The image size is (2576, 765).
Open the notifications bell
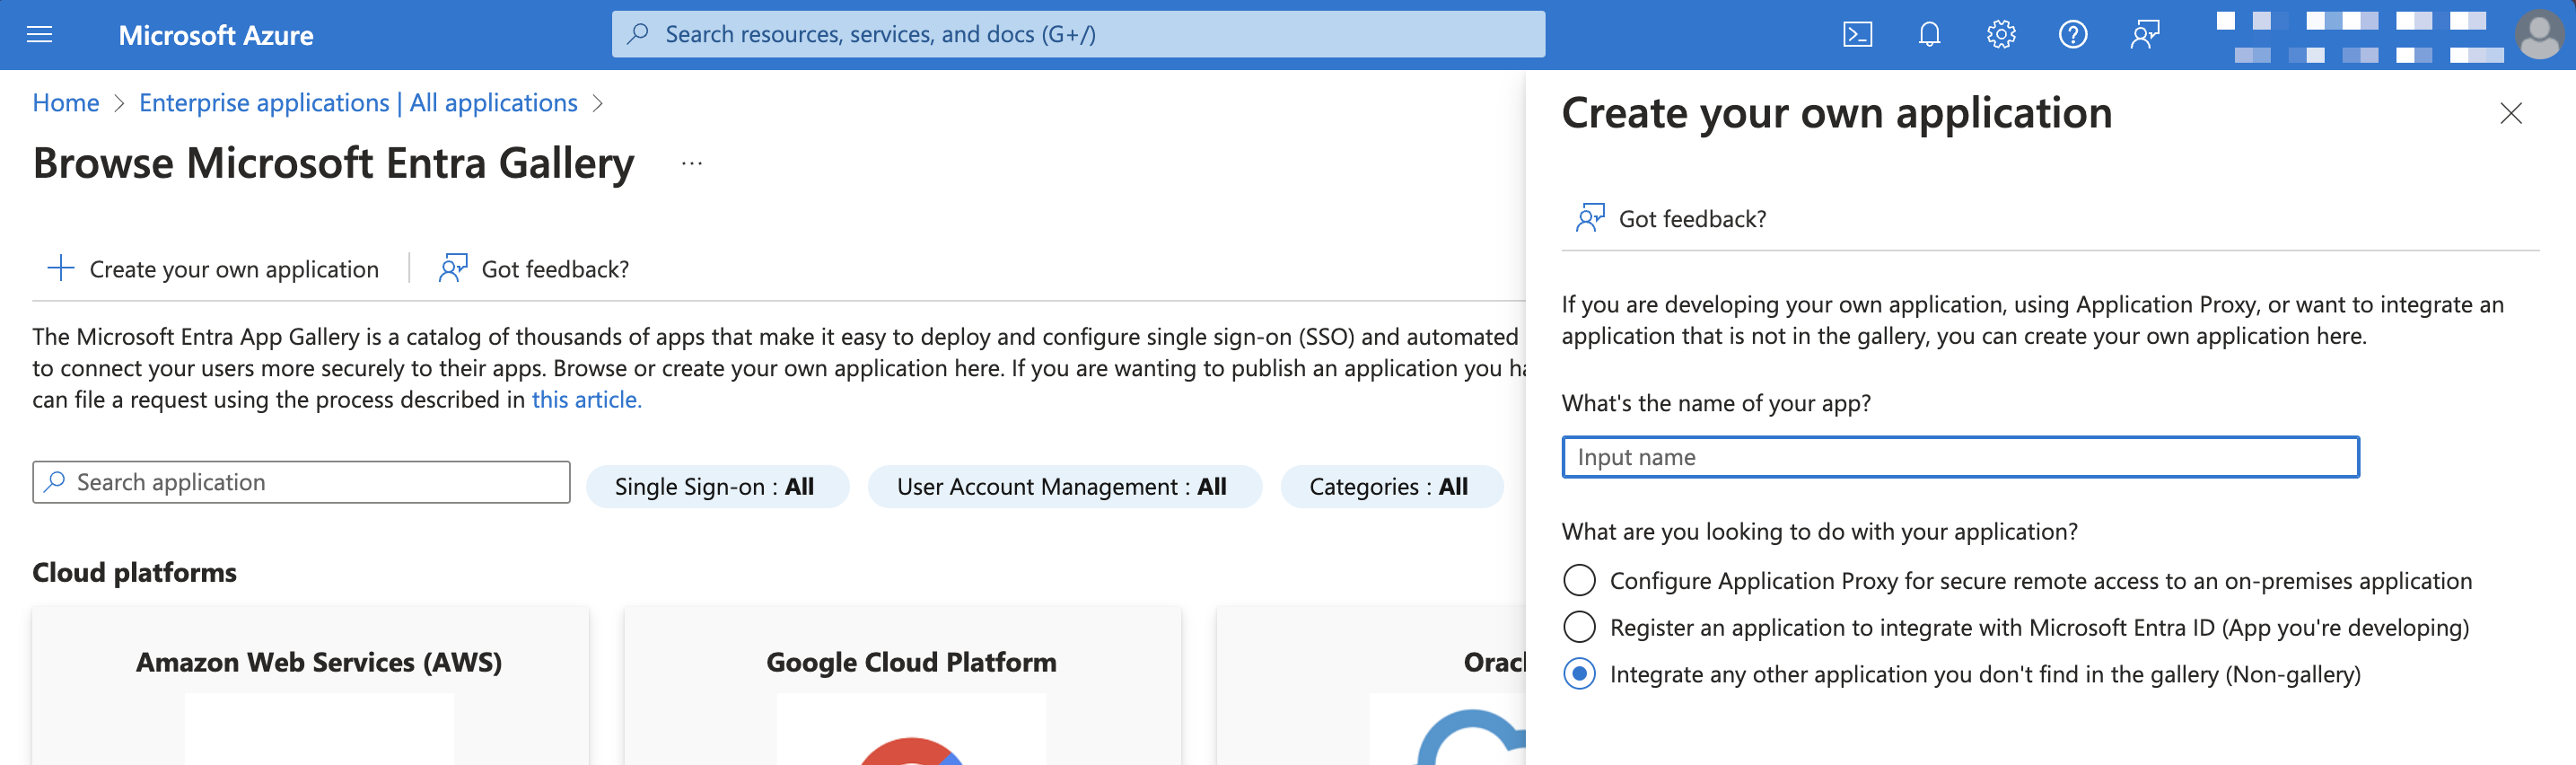1928,35
